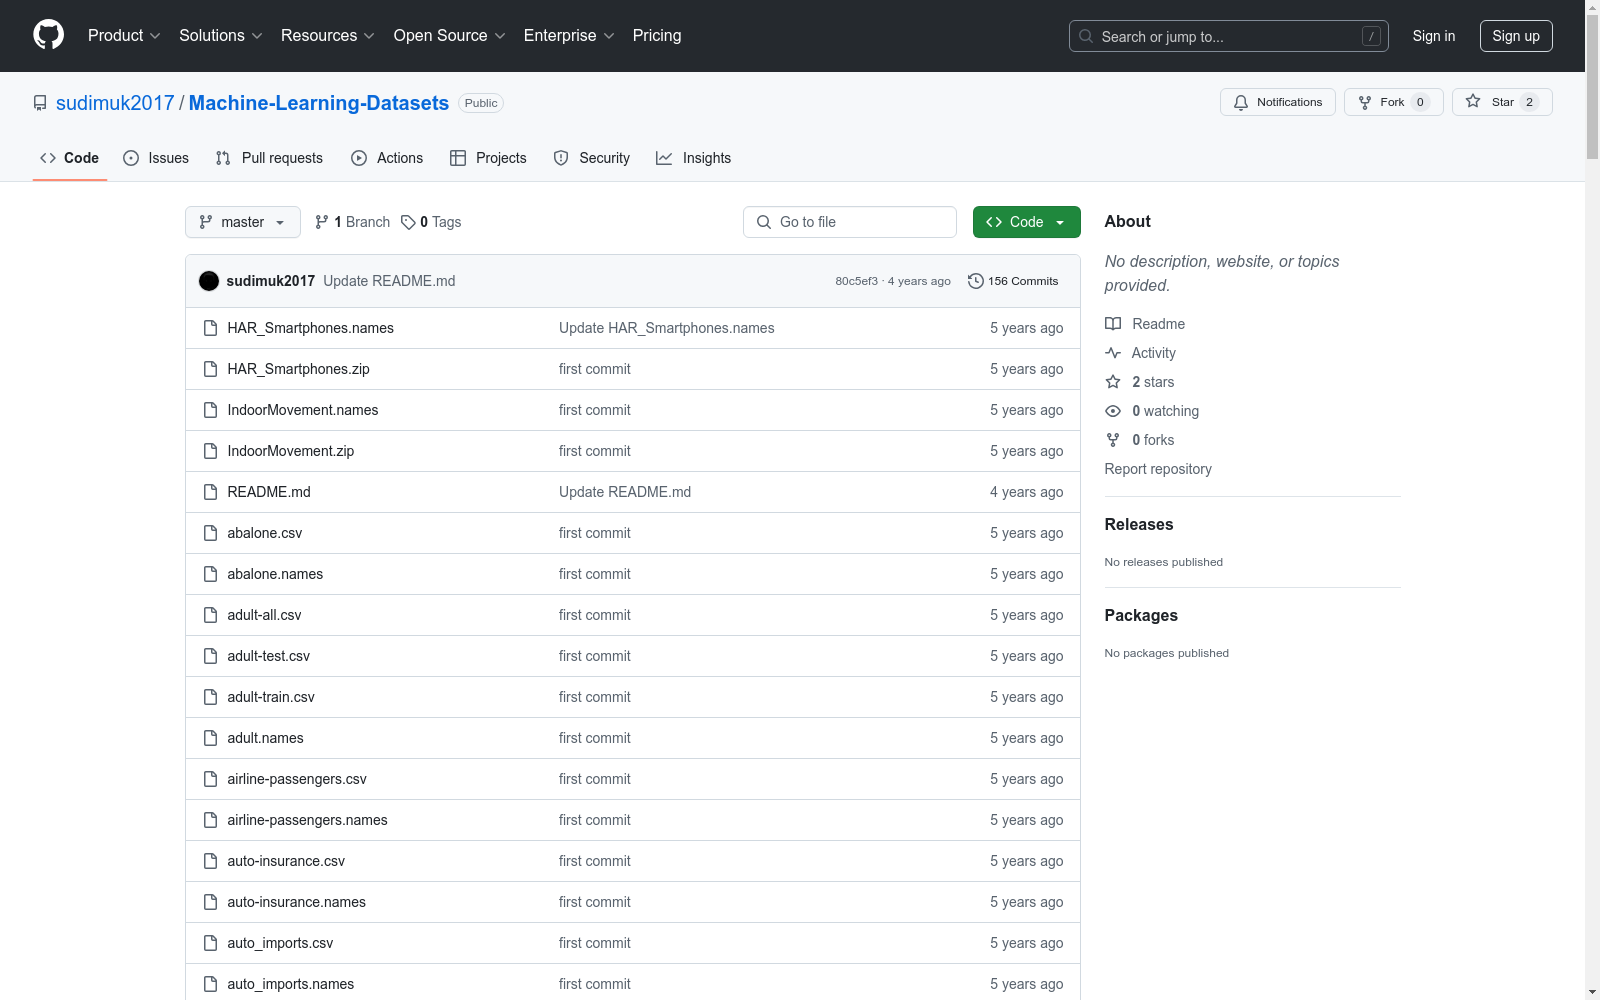The height and width of the screenshot is (1000, 1600).
Task: Click the Search or jump to field
Action: tap(1228, 36)
